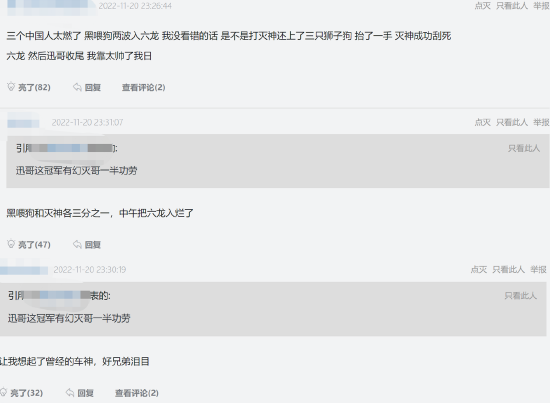Click the reply arrow icon under the first comment
The height and width of the screenshot is (403, 550).
click(x=77, y=87)
